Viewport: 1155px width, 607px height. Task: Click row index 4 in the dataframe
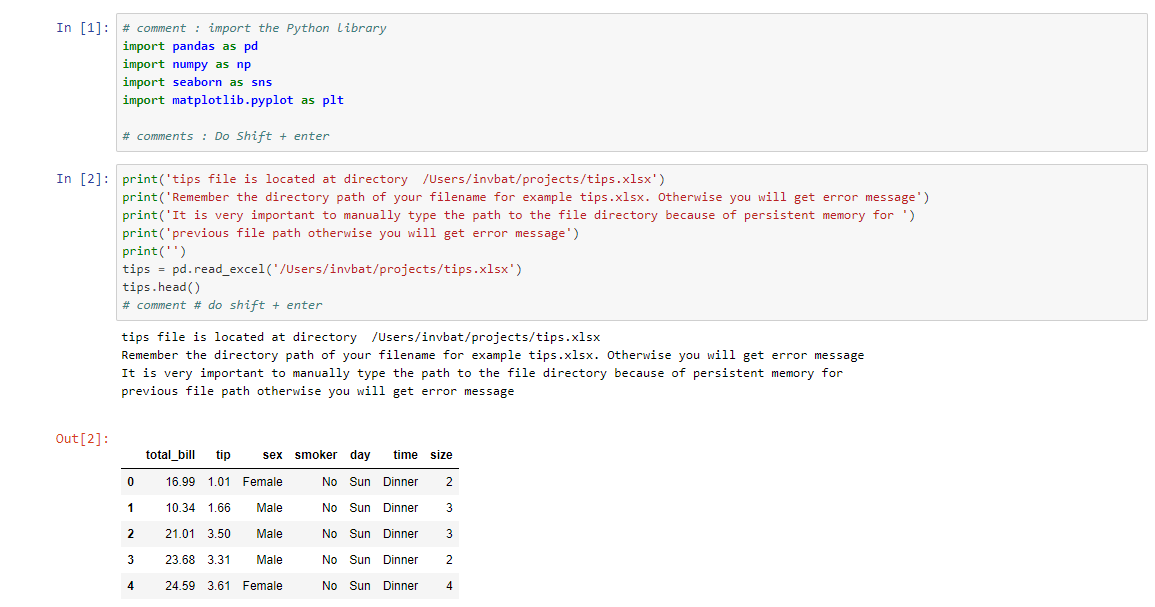pyautogui.click(x=130, y=586)
